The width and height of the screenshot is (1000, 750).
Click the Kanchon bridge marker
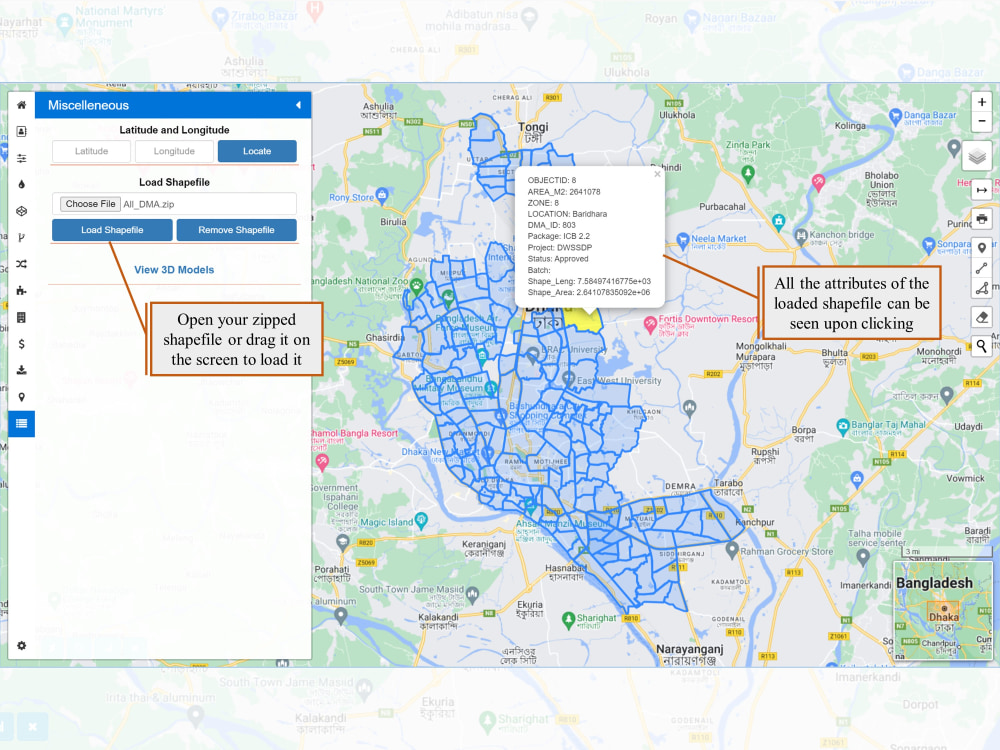pos(801,236)
